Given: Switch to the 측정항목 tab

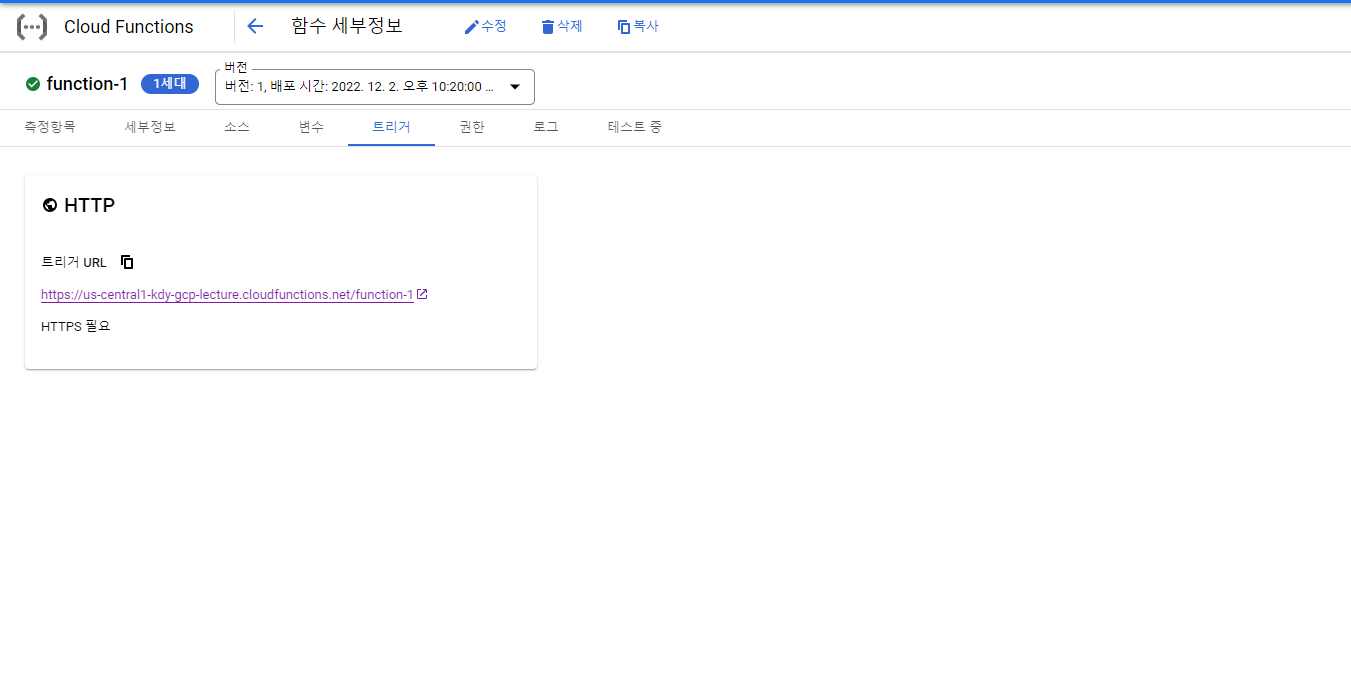Looking at the screenshot, I should point(50,127).
